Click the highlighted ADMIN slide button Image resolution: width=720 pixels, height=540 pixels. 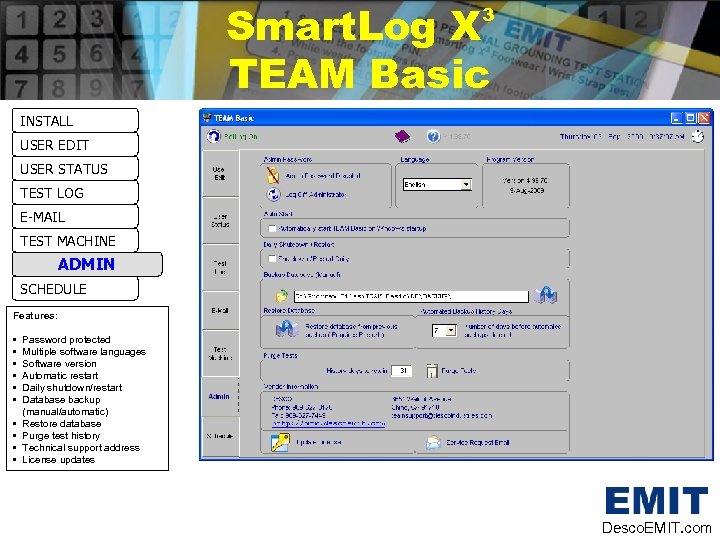pyautogui.click(x=87, y=264)
